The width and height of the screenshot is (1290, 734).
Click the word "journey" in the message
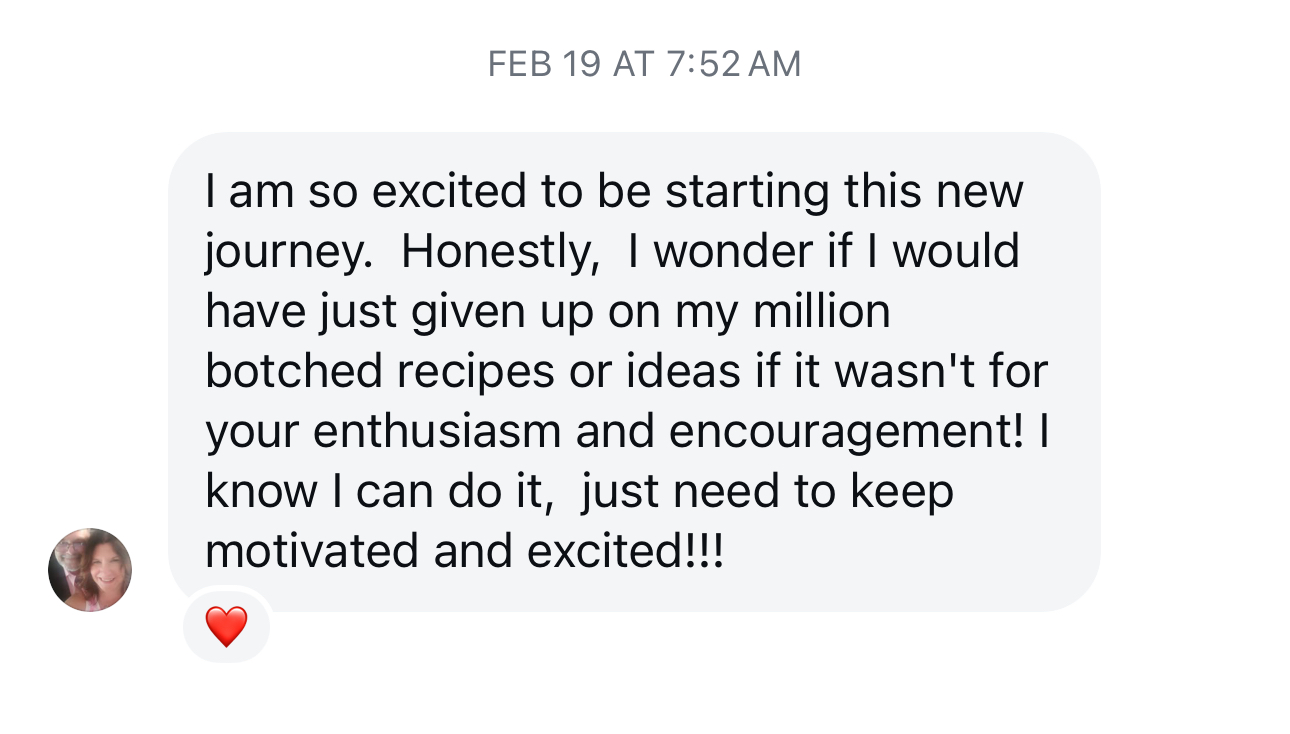(x=283, y=253)
